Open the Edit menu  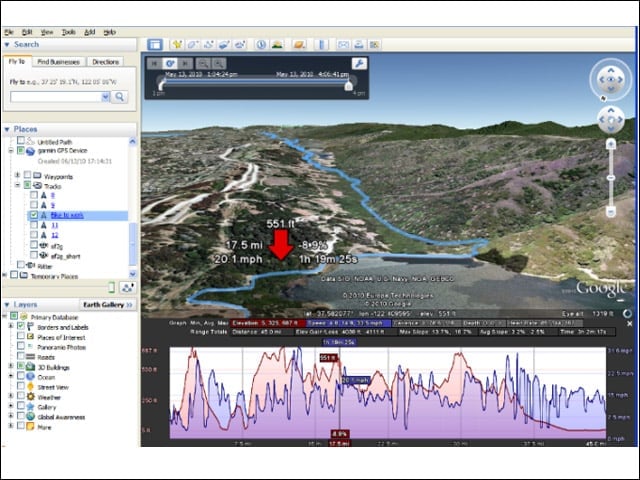click(27, 32)
